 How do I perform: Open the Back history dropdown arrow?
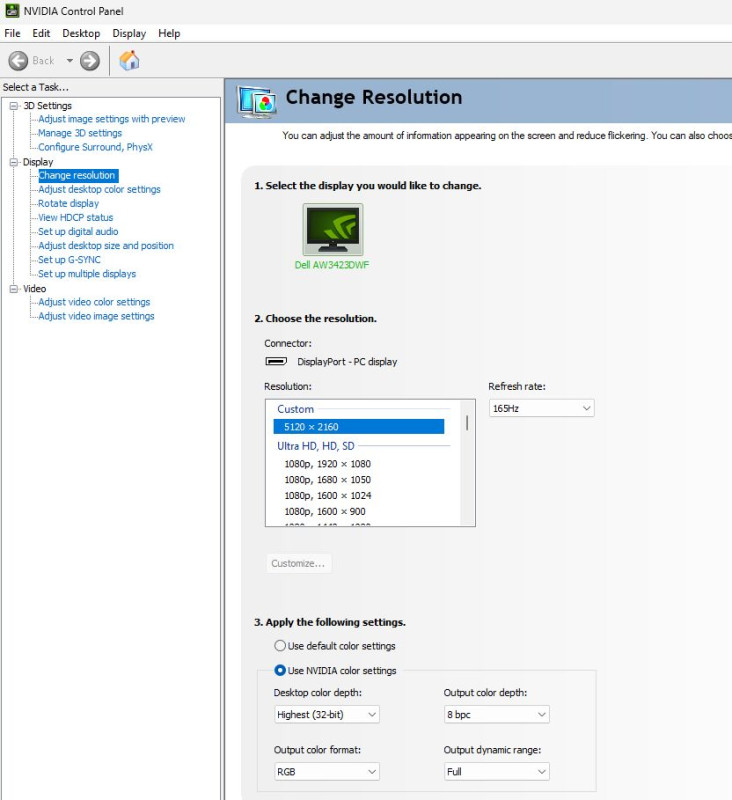69,61
